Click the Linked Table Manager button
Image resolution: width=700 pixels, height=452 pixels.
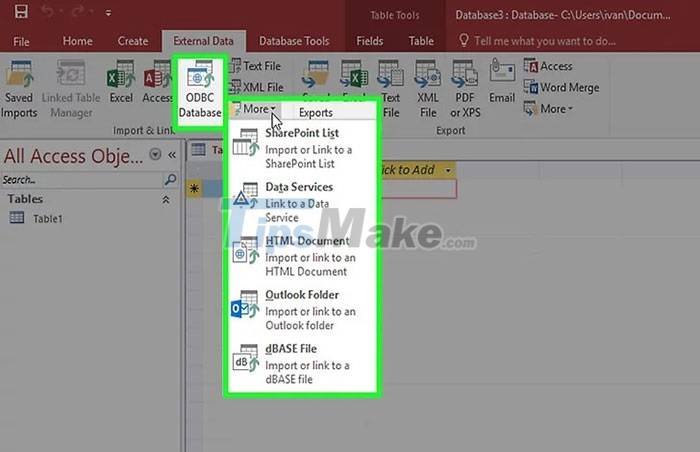[x=71, y=89]
